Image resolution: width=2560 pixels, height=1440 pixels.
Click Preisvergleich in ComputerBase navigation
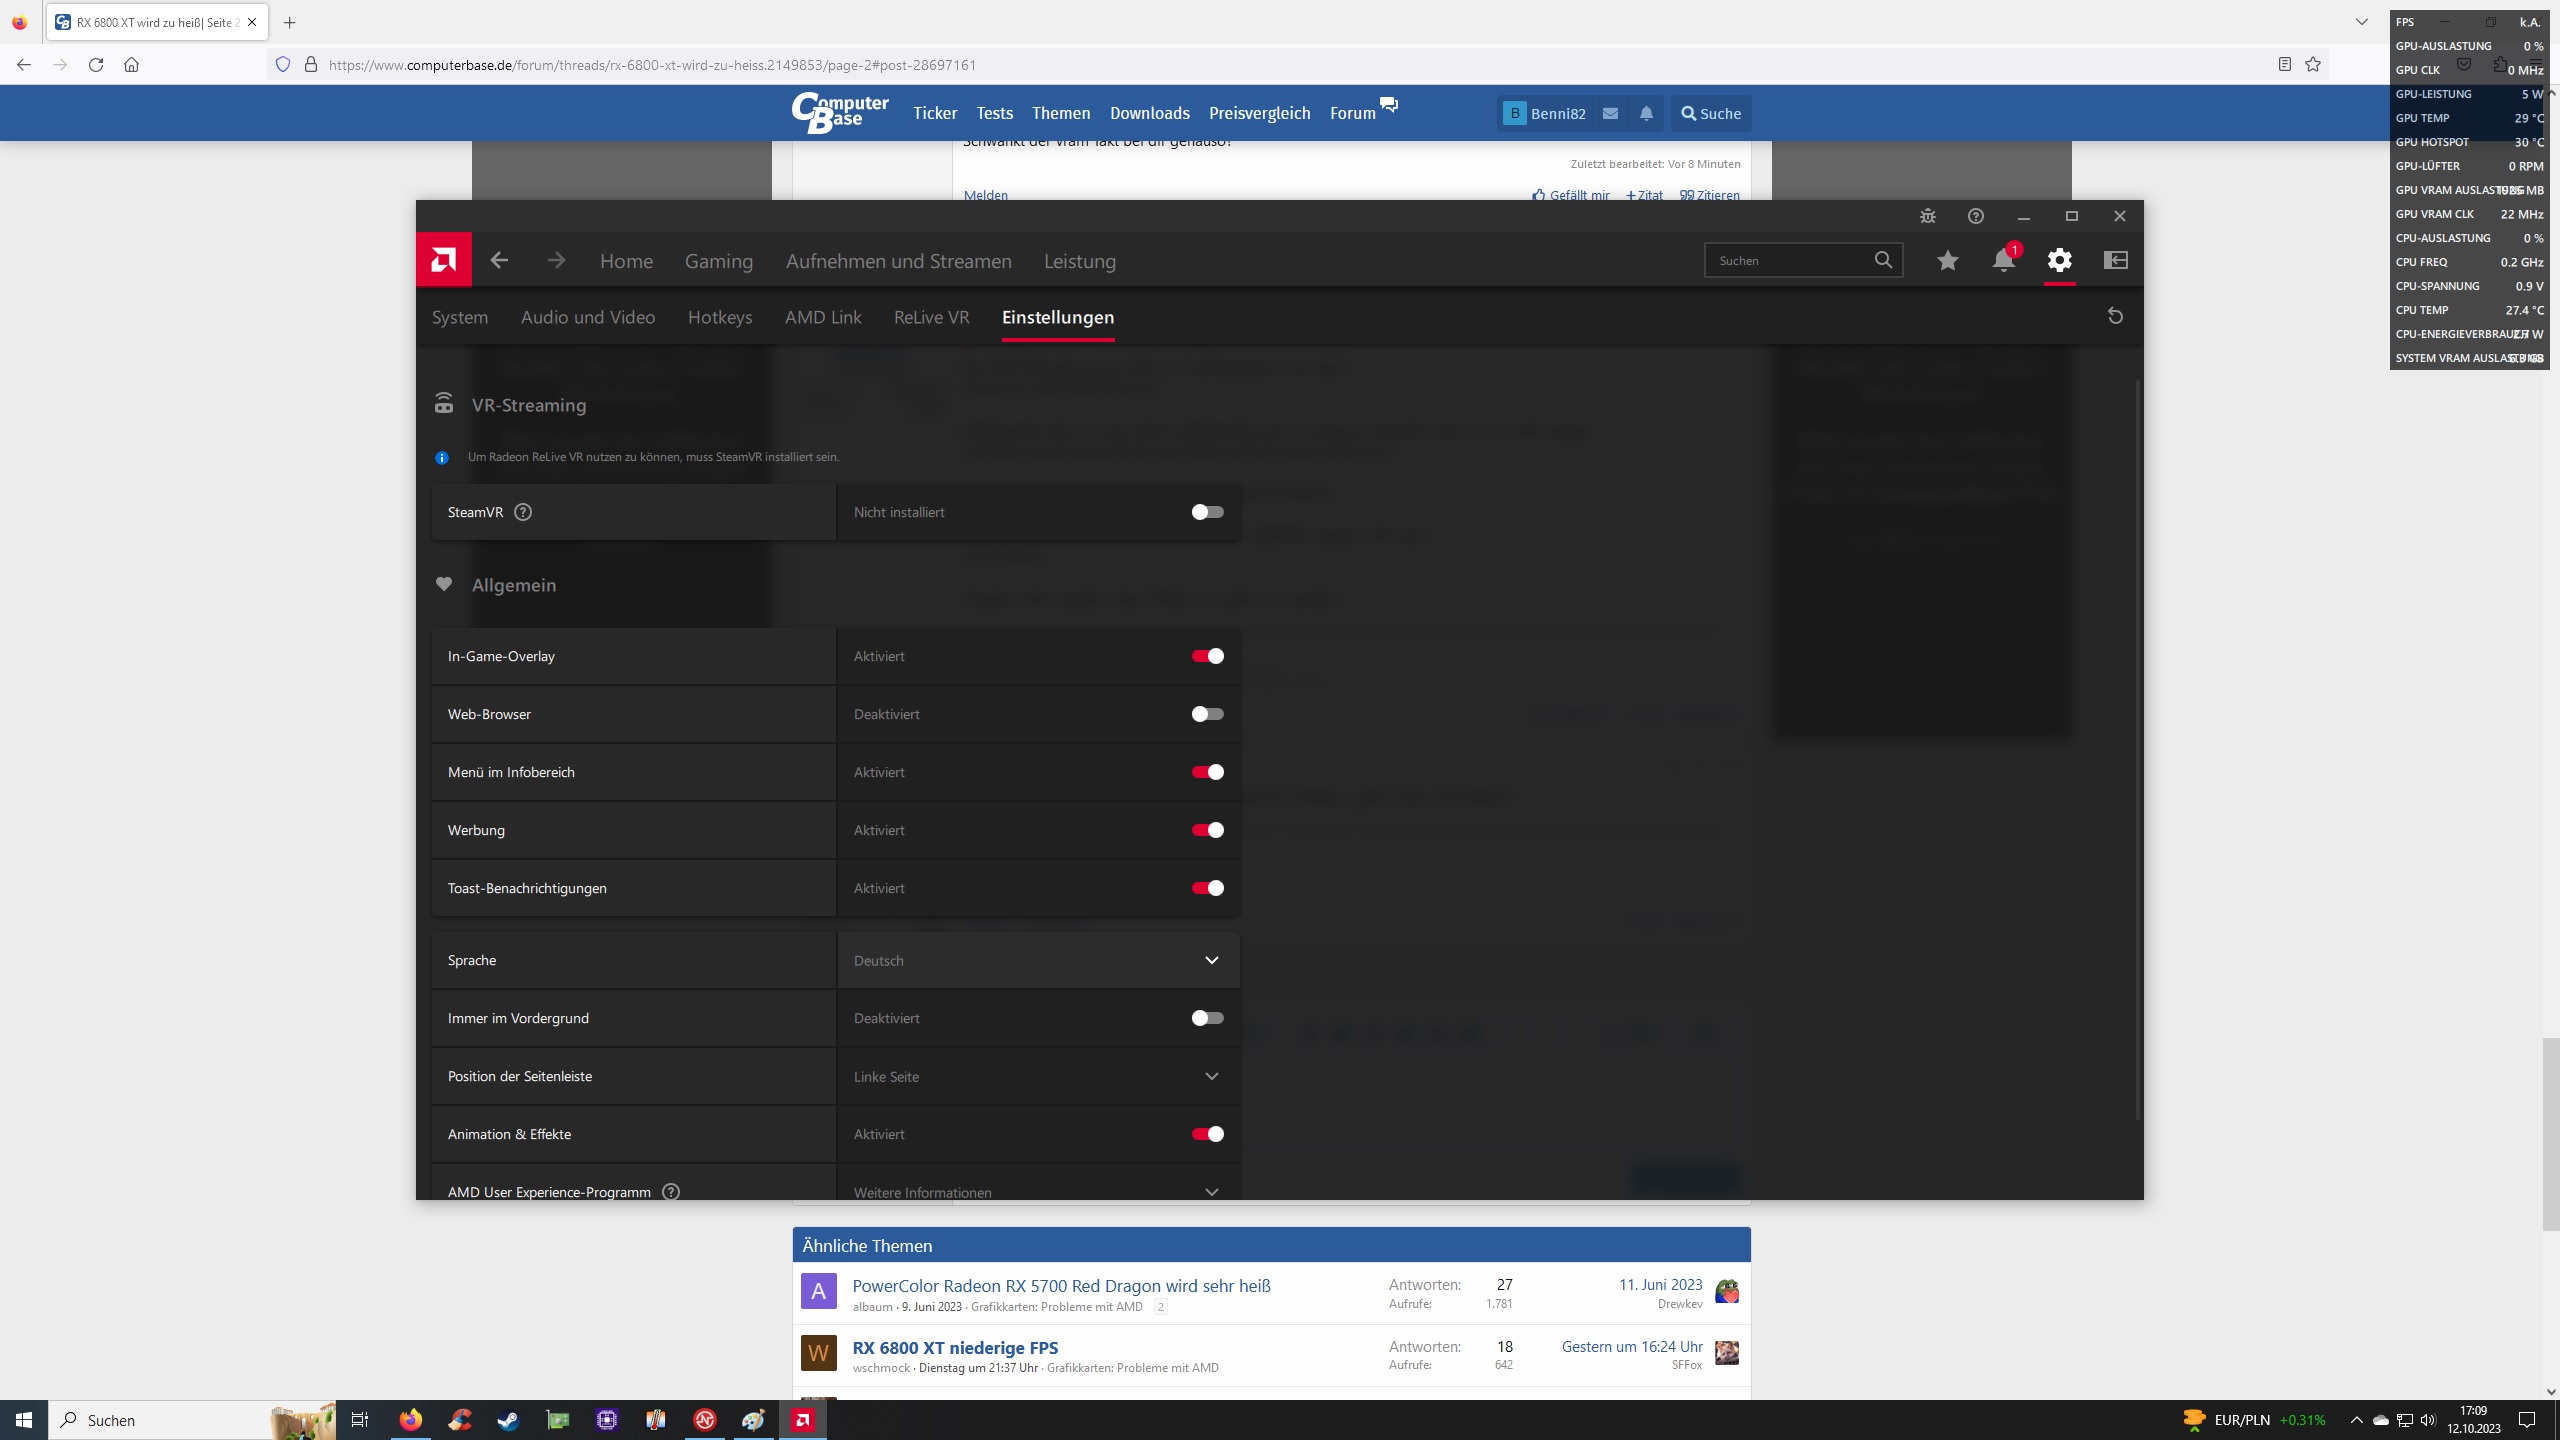pyautogui.click(x=1259, y=113)
